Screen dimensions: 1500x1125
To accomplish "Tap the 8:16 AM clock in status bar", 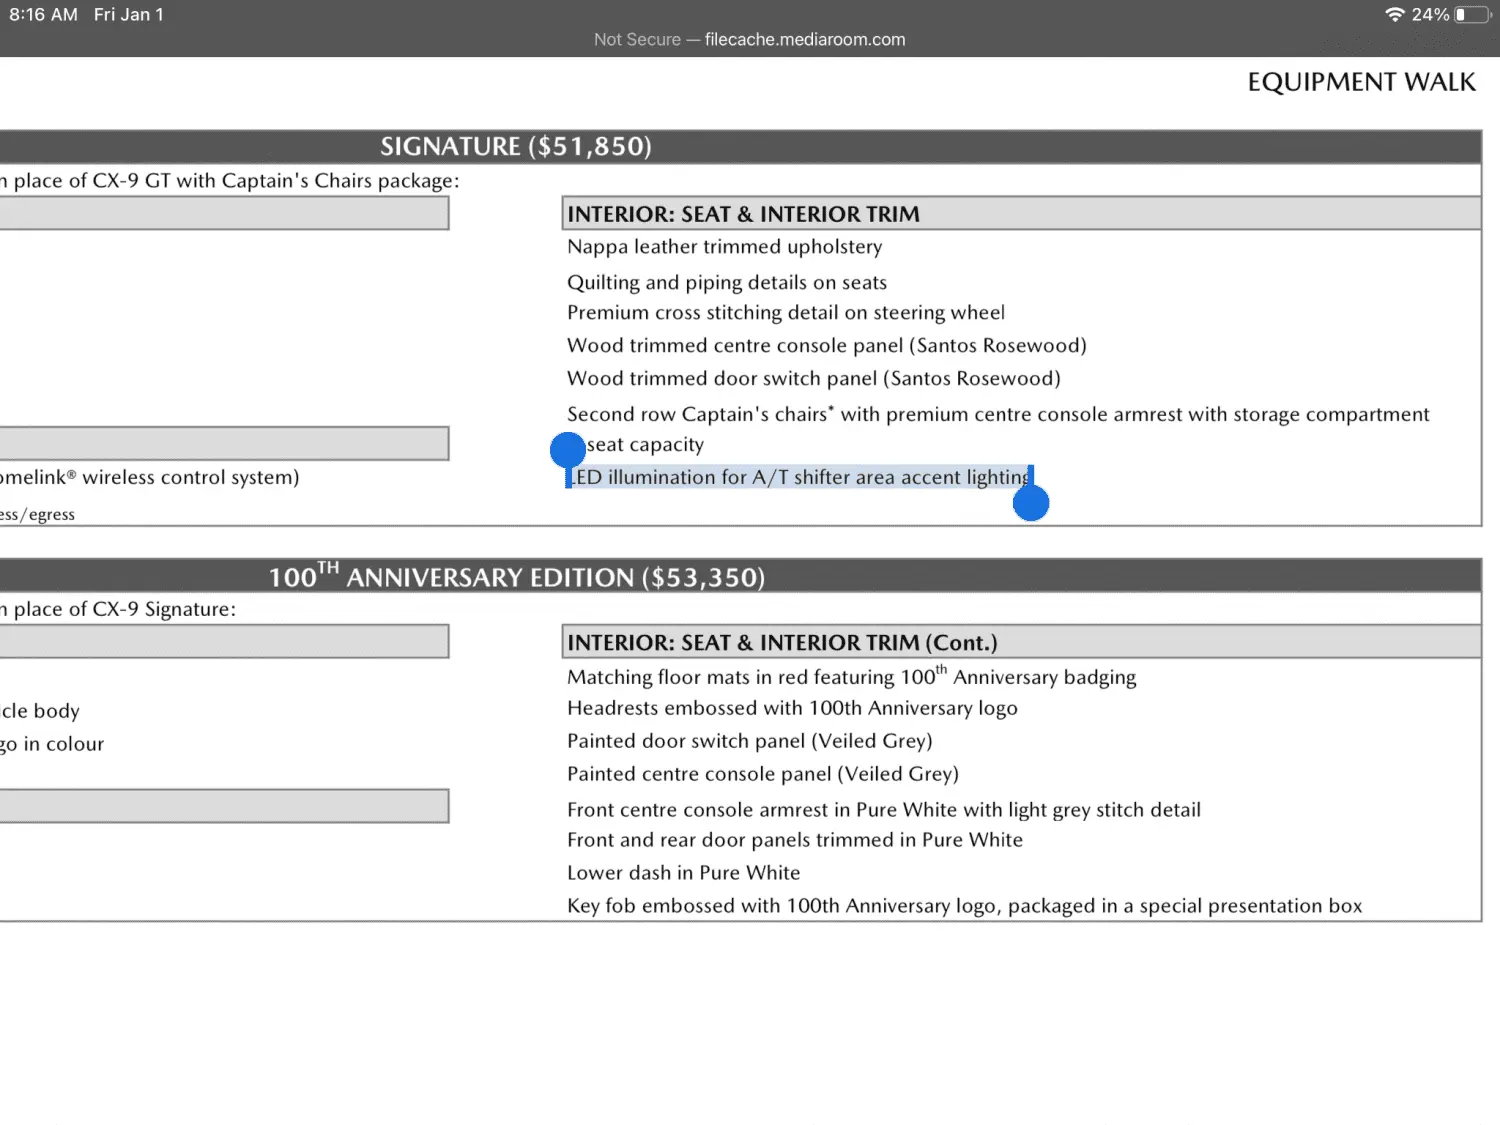I will (43, 15).
